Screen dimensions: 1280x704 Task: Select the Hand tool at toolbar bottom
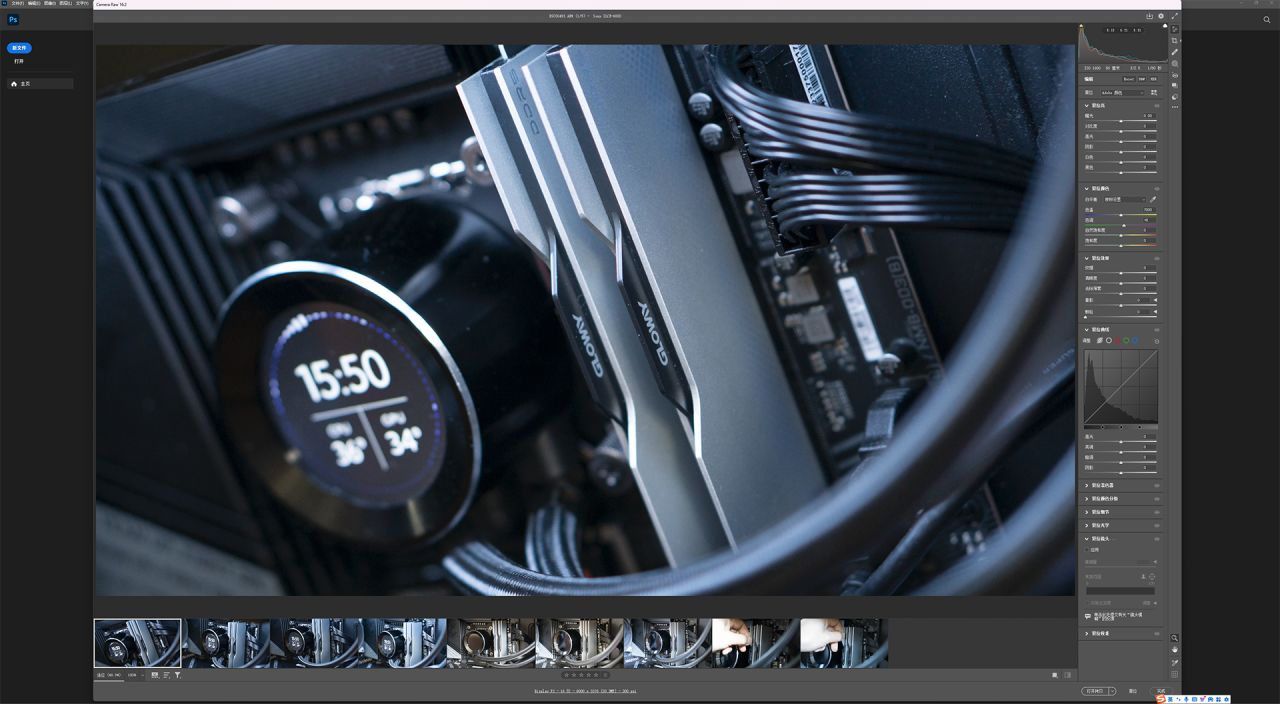tap(1175, 649)
